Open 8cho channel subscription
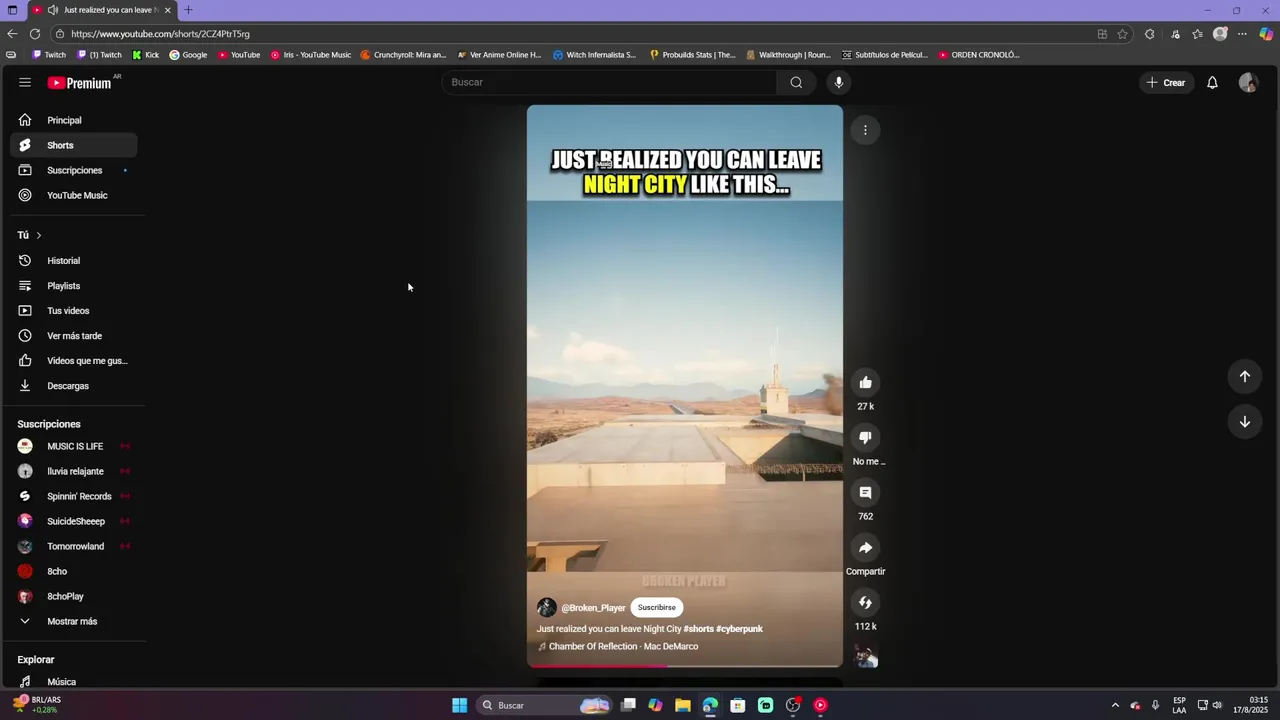The width and height of the screenshot is (1280, 720). coord(73,571)
